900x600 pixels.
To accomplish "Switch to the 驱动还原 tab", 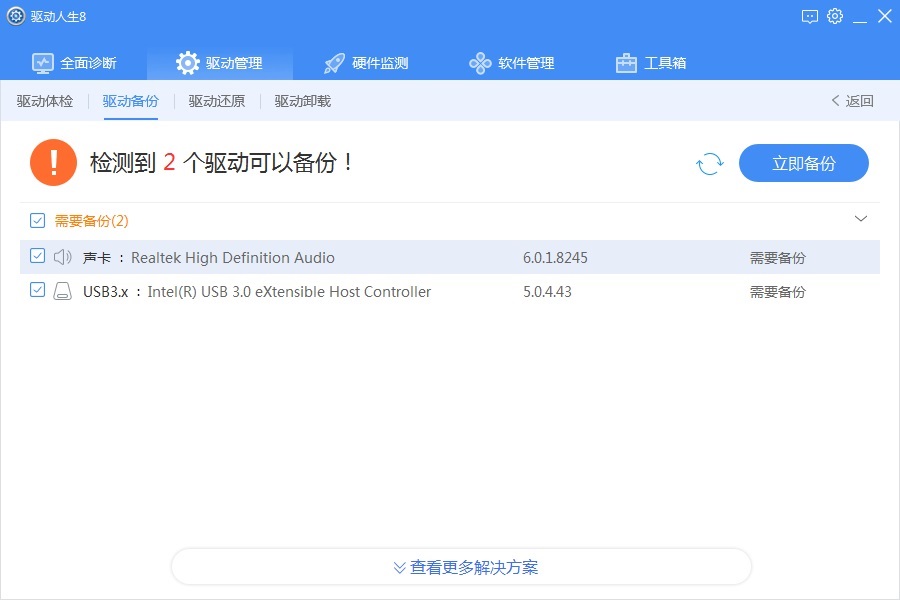I will click(x=216, y=100).
